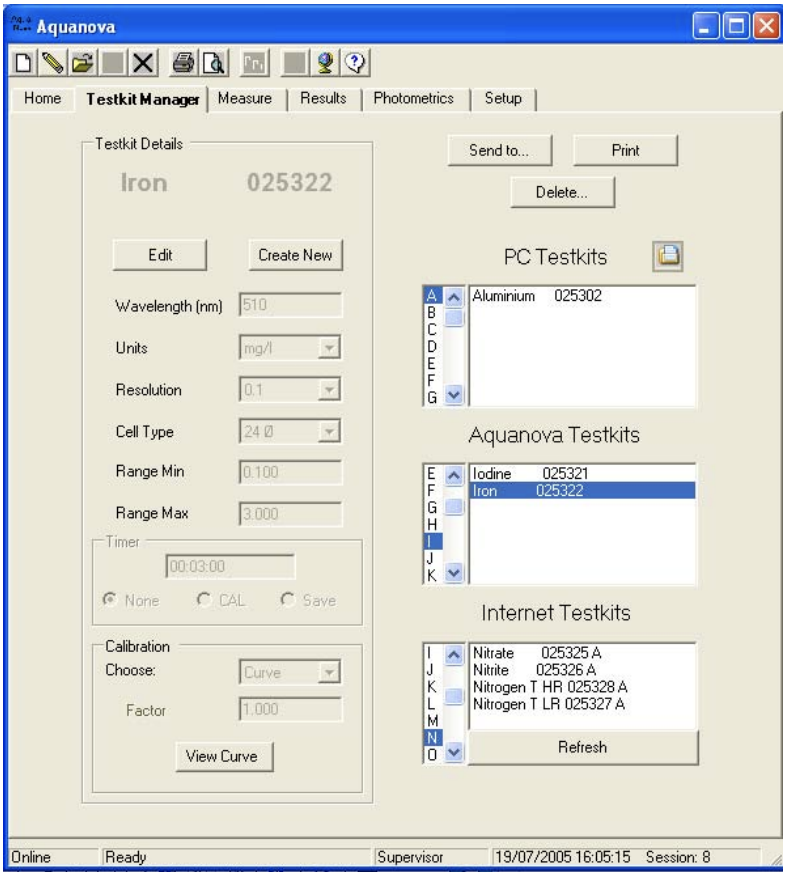
Task: Click the Aquanova Testkits scroll down arrow
Action: [x=454, y=573]
